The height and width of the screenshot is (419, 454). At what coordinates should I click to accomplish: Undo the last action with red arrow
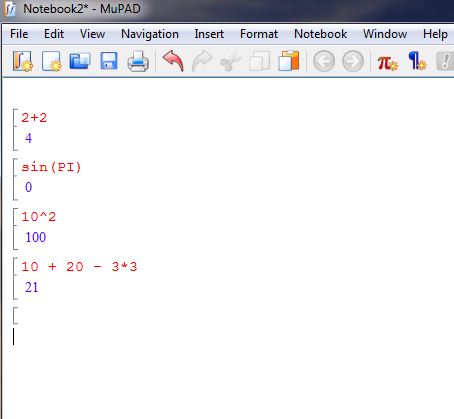173,61
